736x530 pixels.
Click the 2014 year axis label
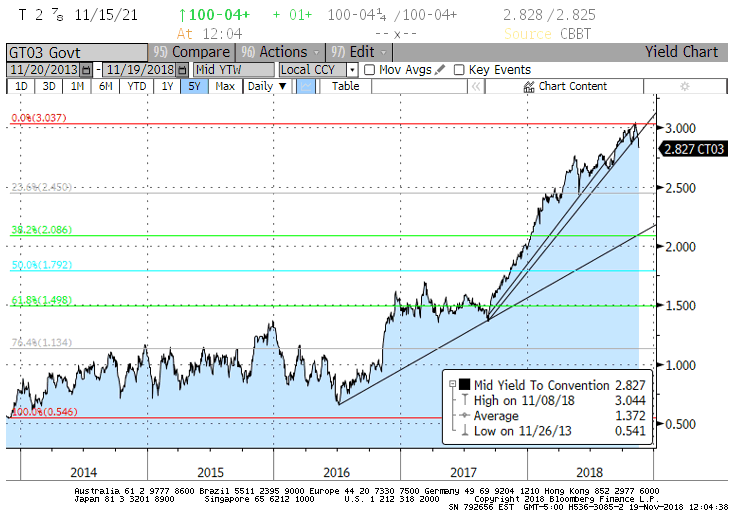tap(84, 472)
